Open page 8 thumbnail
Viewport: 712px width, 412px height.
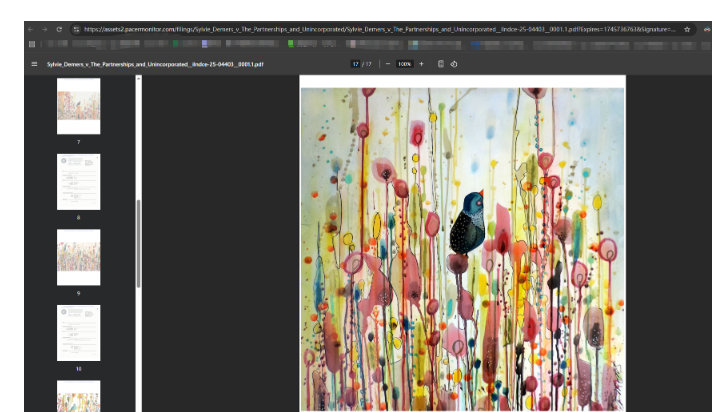point(79,182)
